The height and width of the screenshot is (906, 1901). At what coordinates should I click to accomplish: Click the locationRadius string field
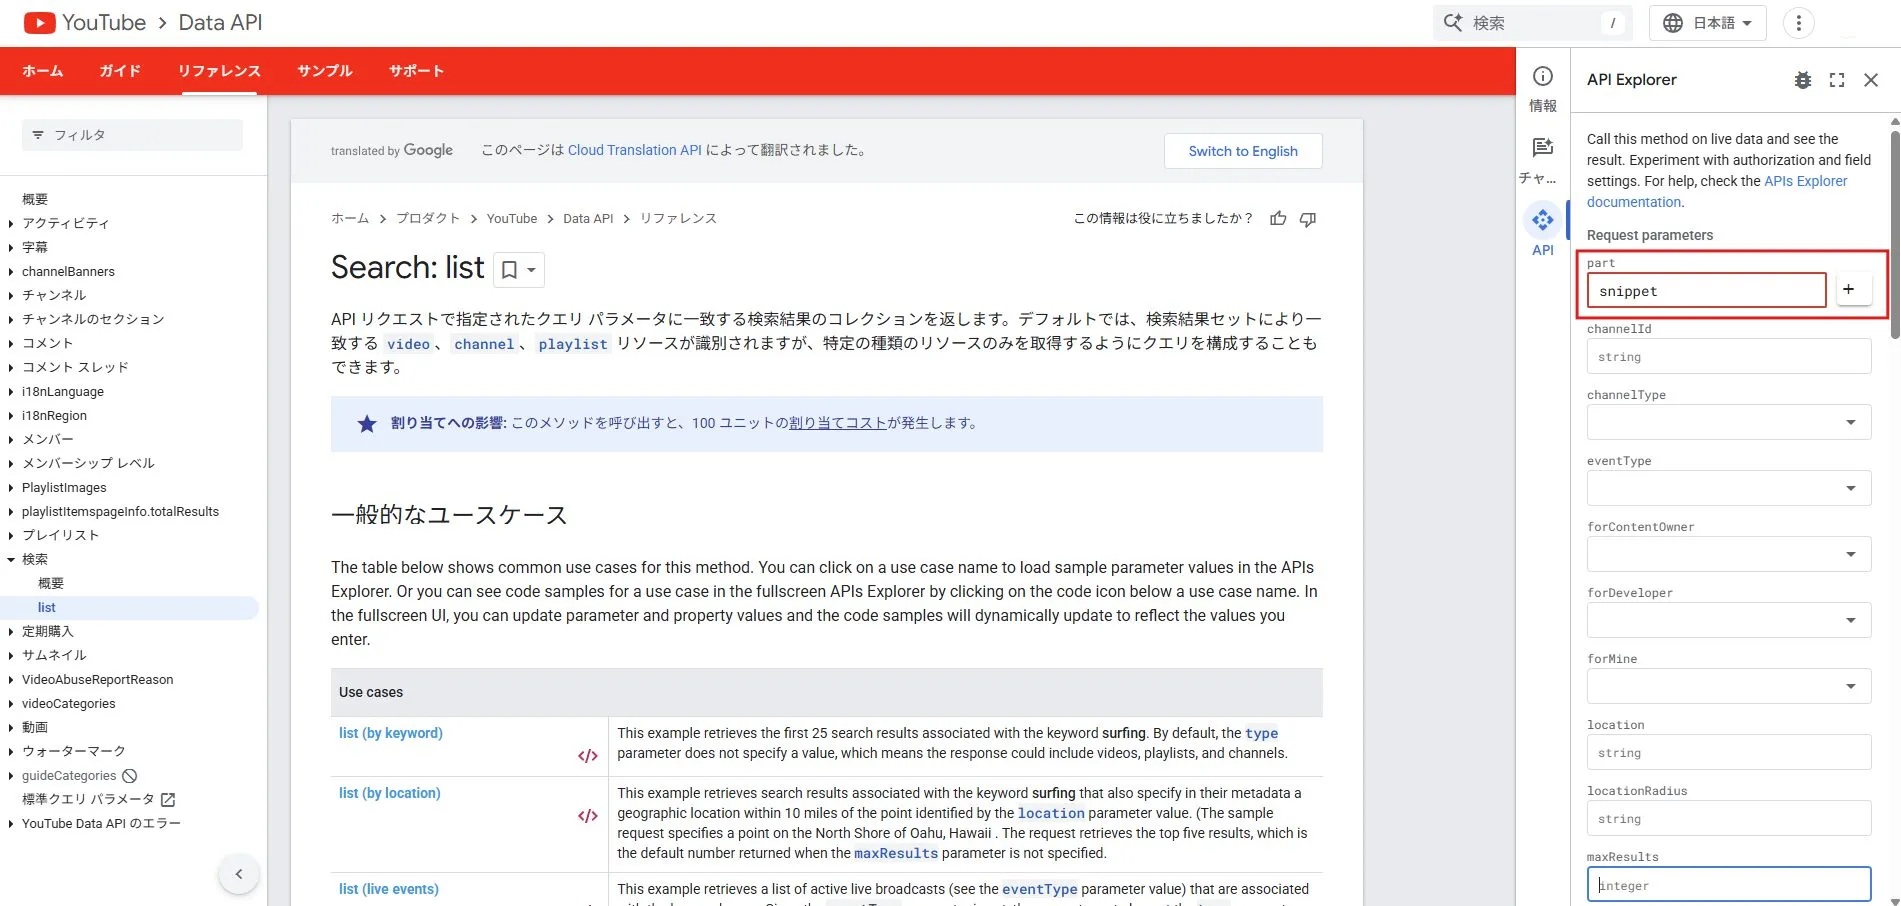coord(1729,818)
